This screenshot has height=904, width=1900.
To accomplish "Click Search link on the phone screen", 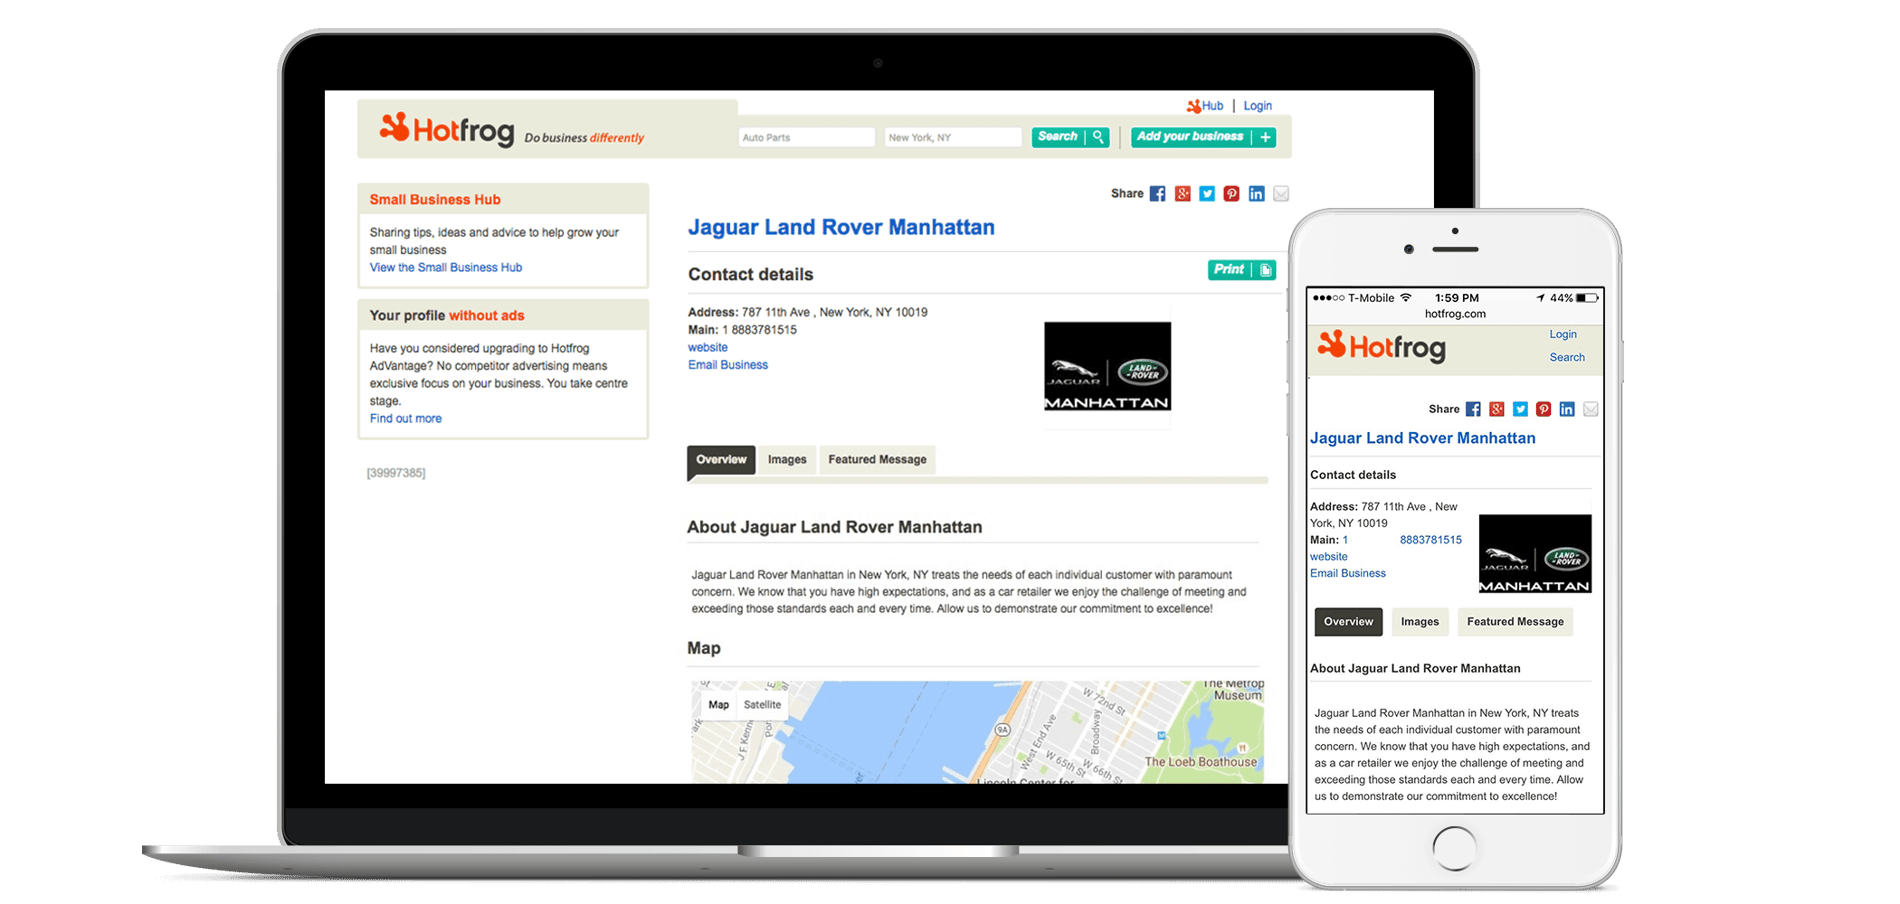I will 1567,358.
